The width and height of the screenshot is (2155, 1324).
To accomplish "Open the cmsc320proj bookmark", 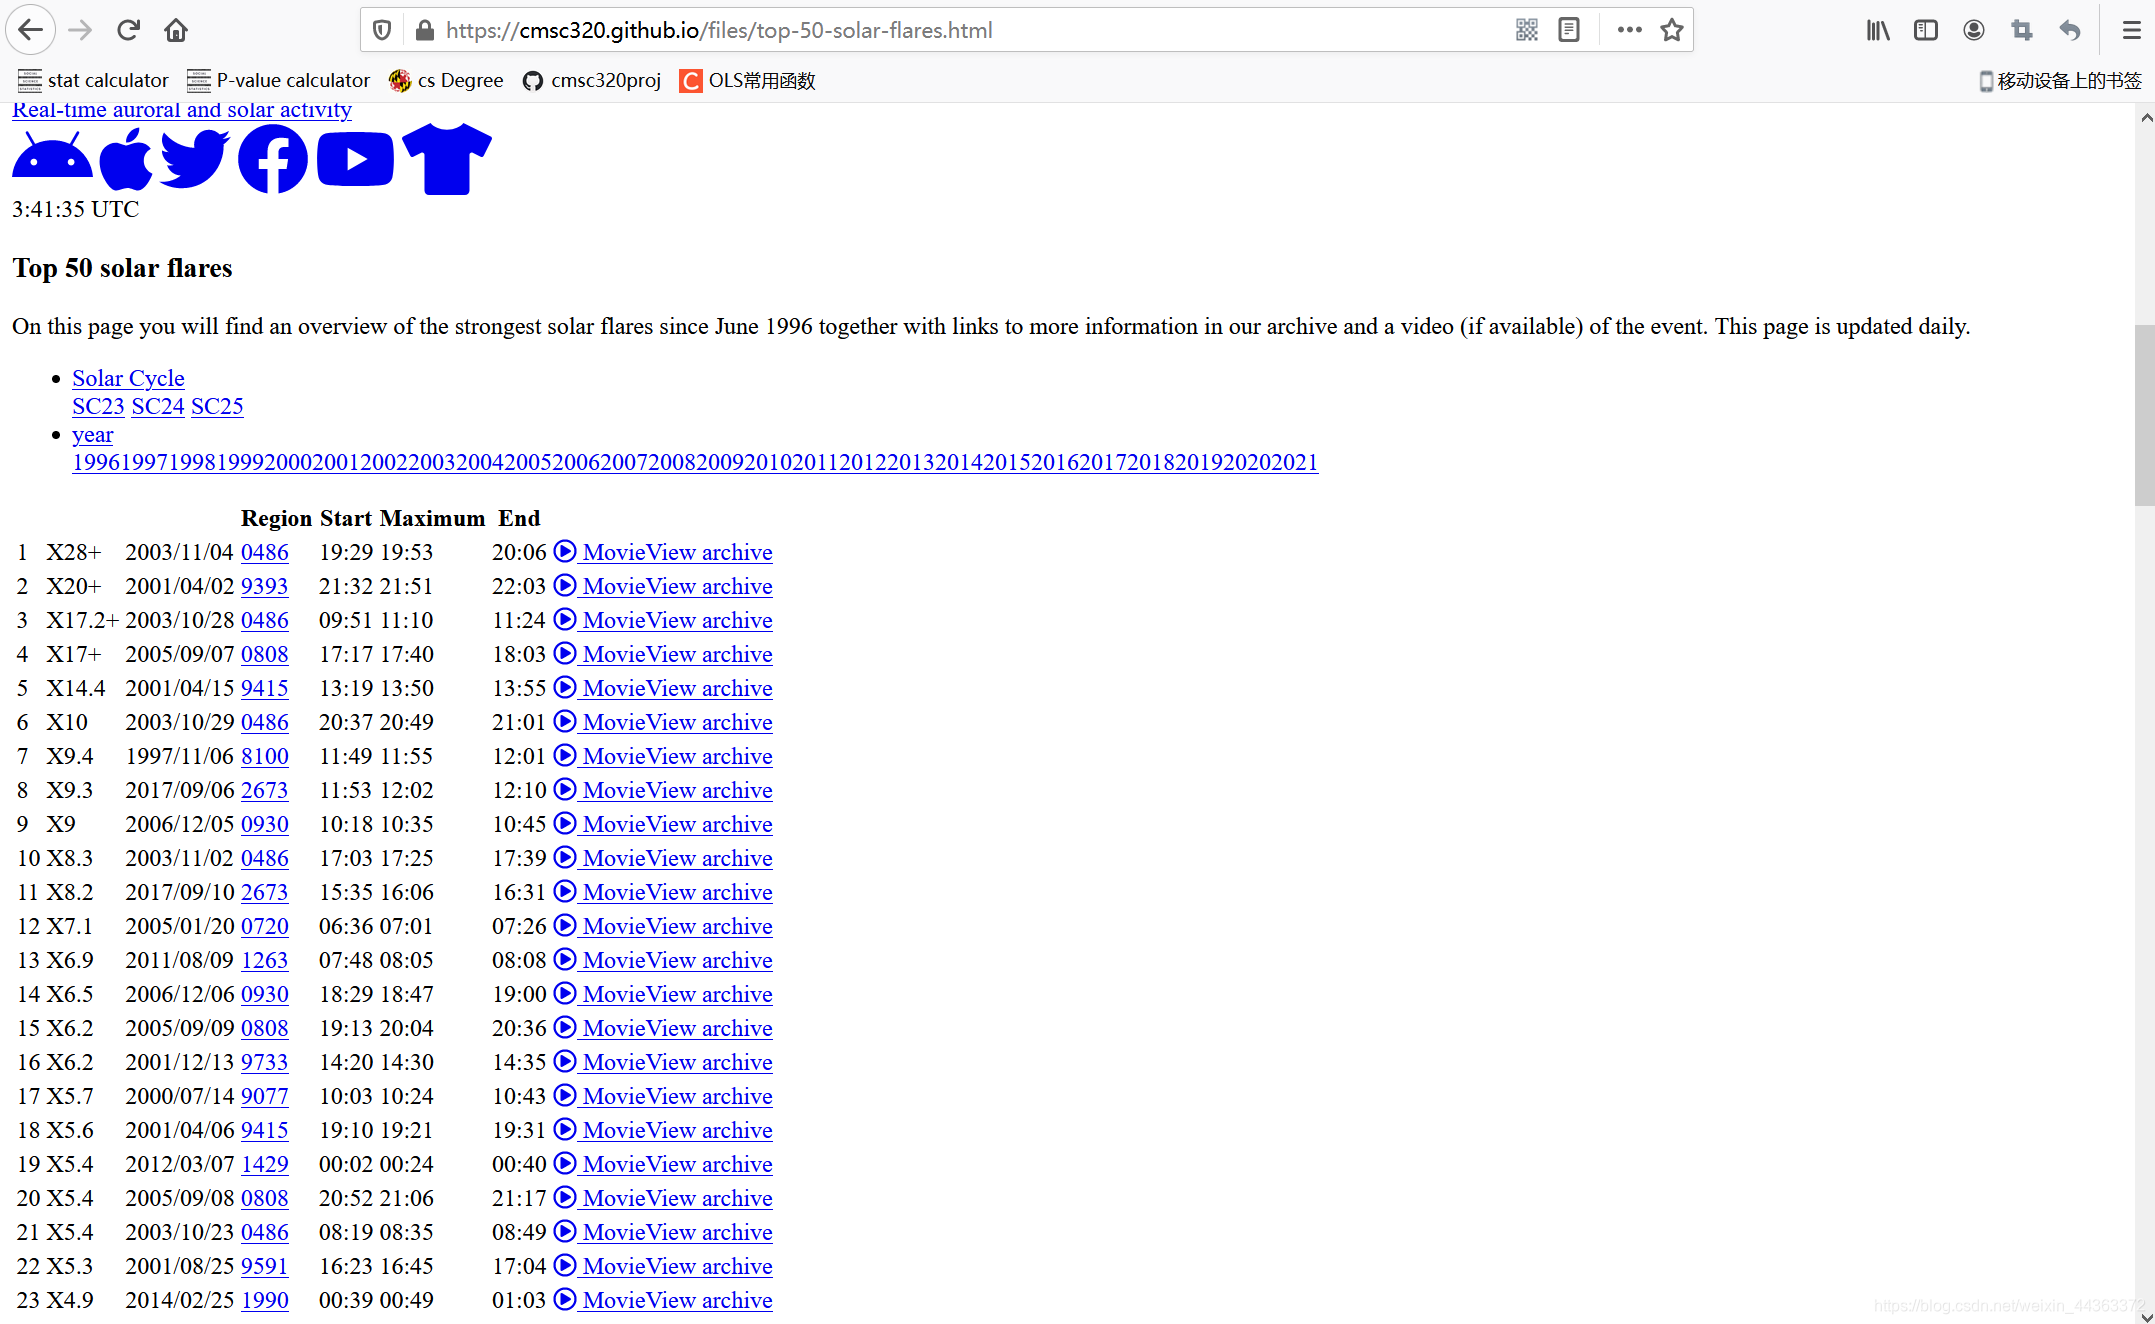I will tap(591, 80).
